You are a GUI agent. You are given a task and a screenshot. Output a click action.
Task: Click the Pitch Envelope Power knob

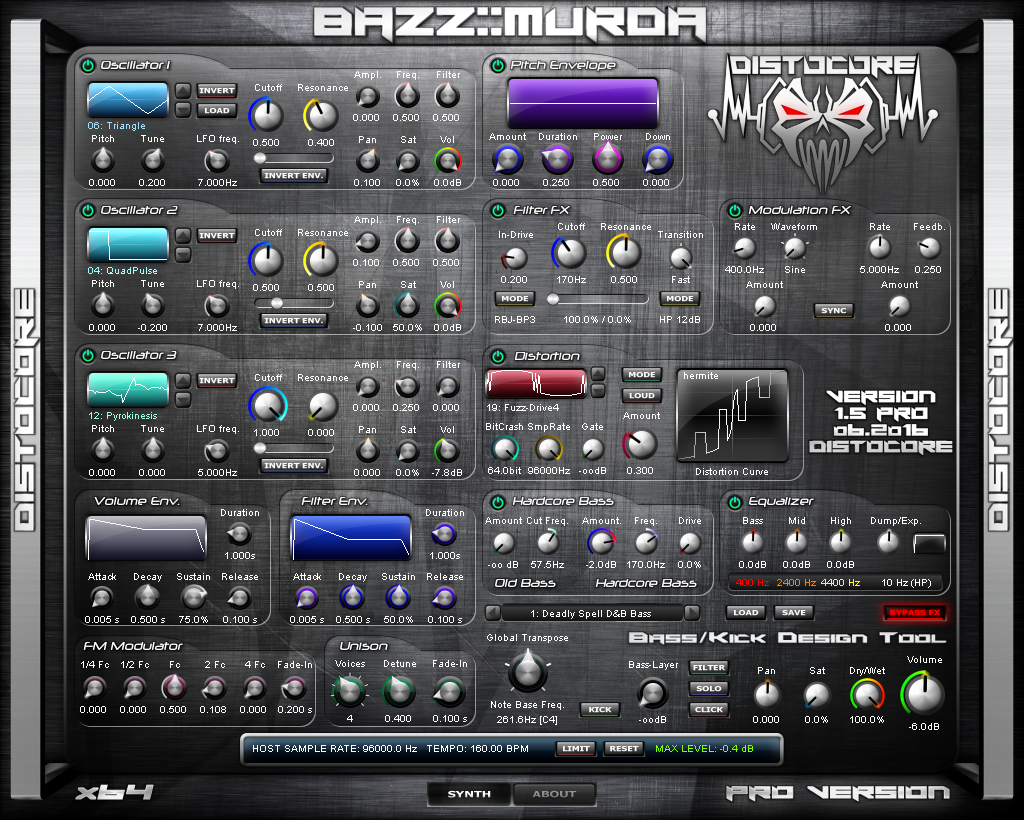(x=607, y=160)
